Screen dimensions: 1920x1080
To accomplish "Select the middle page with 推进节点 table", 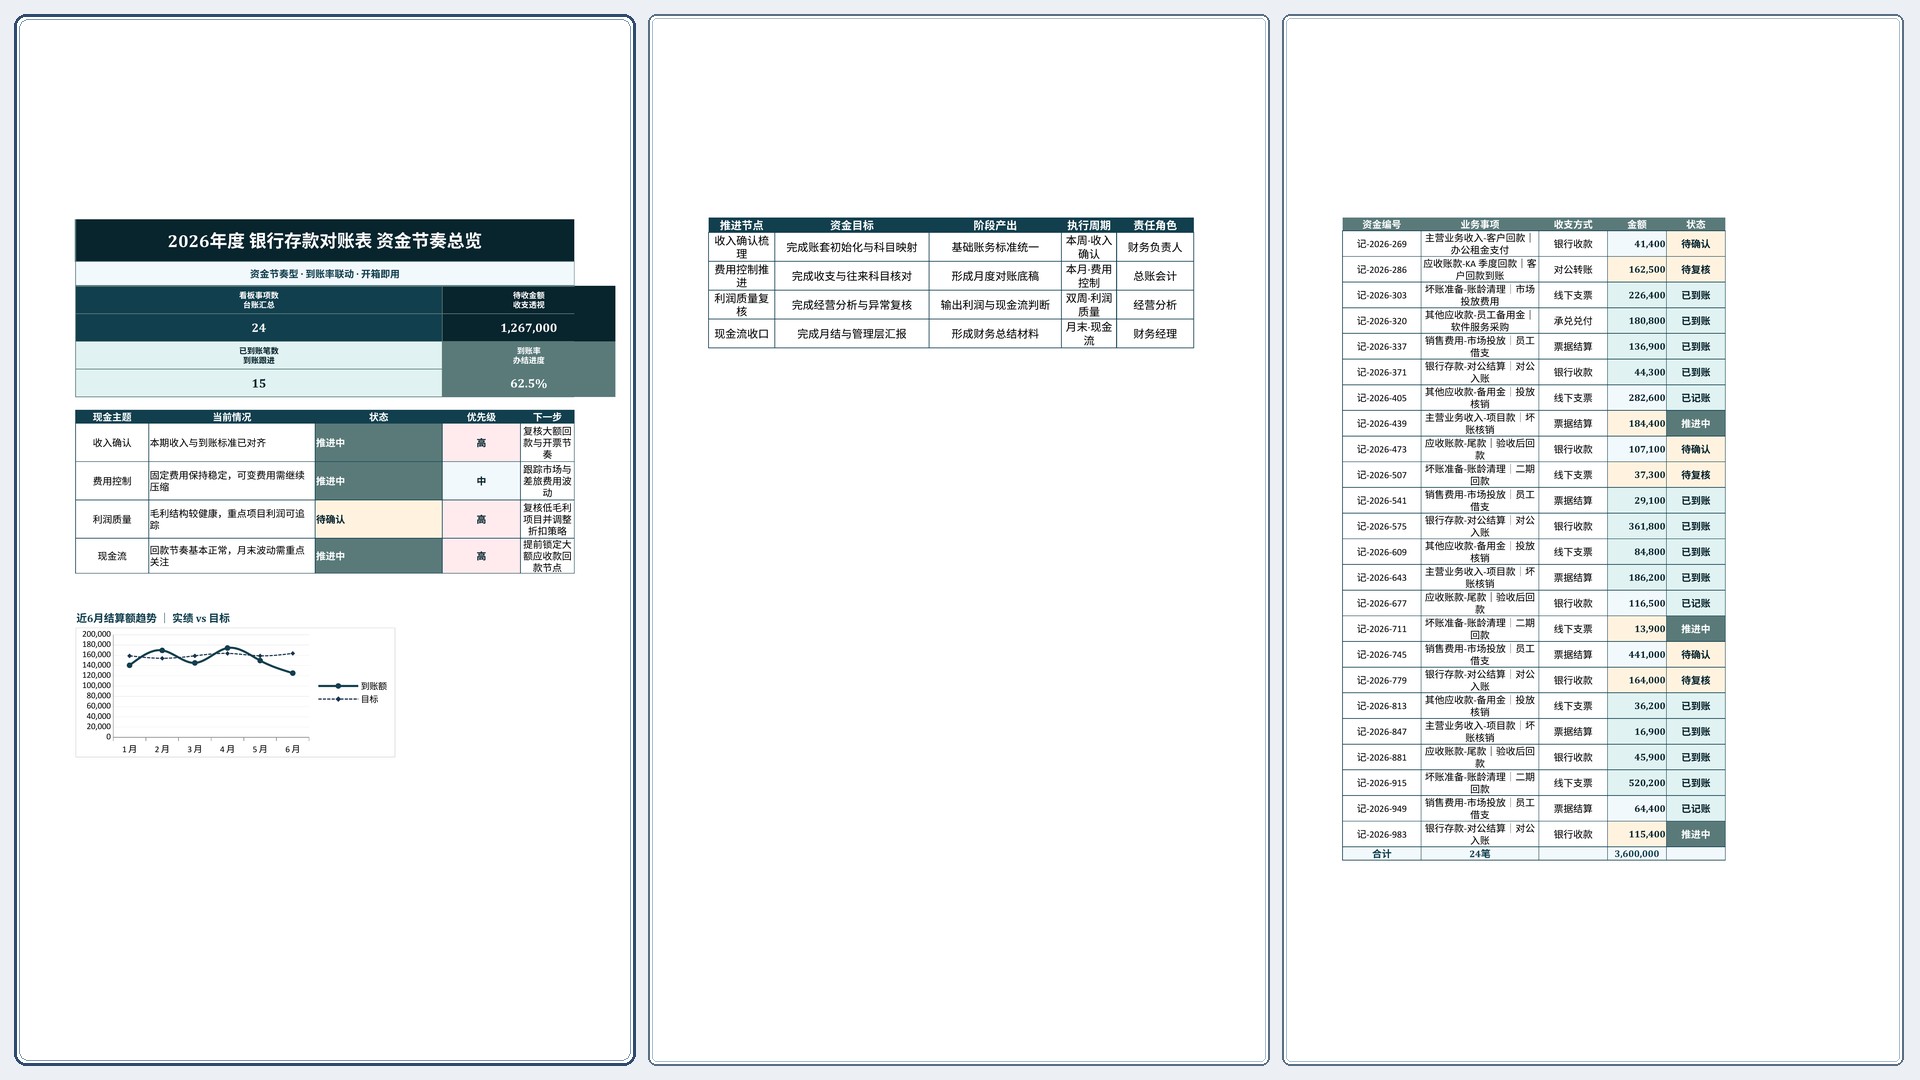I will [x=959, y=540].
